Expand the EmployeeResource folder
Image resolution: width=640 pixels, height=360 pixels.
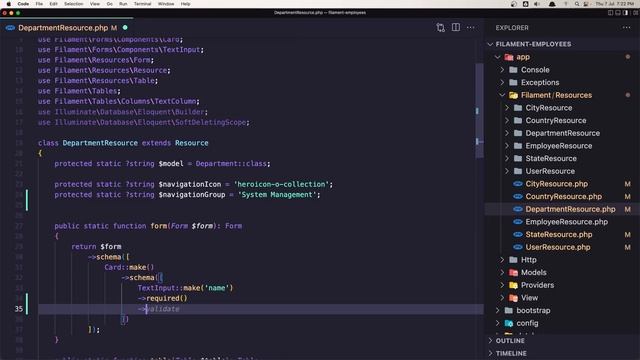tap(507, 146)
